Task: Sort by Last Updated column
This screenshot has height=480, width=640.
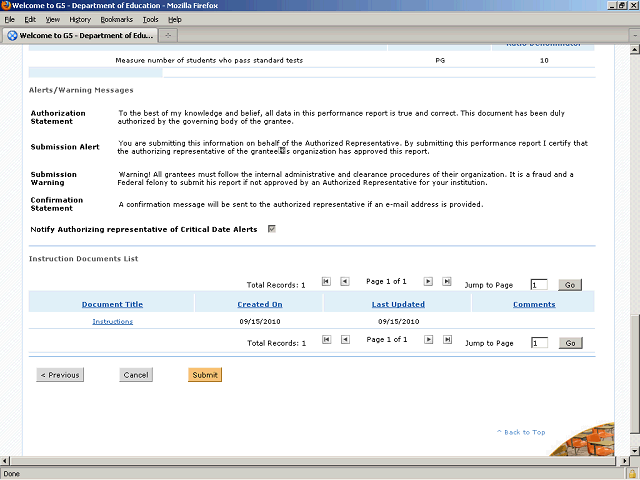Action: click(x=398, y=304)
